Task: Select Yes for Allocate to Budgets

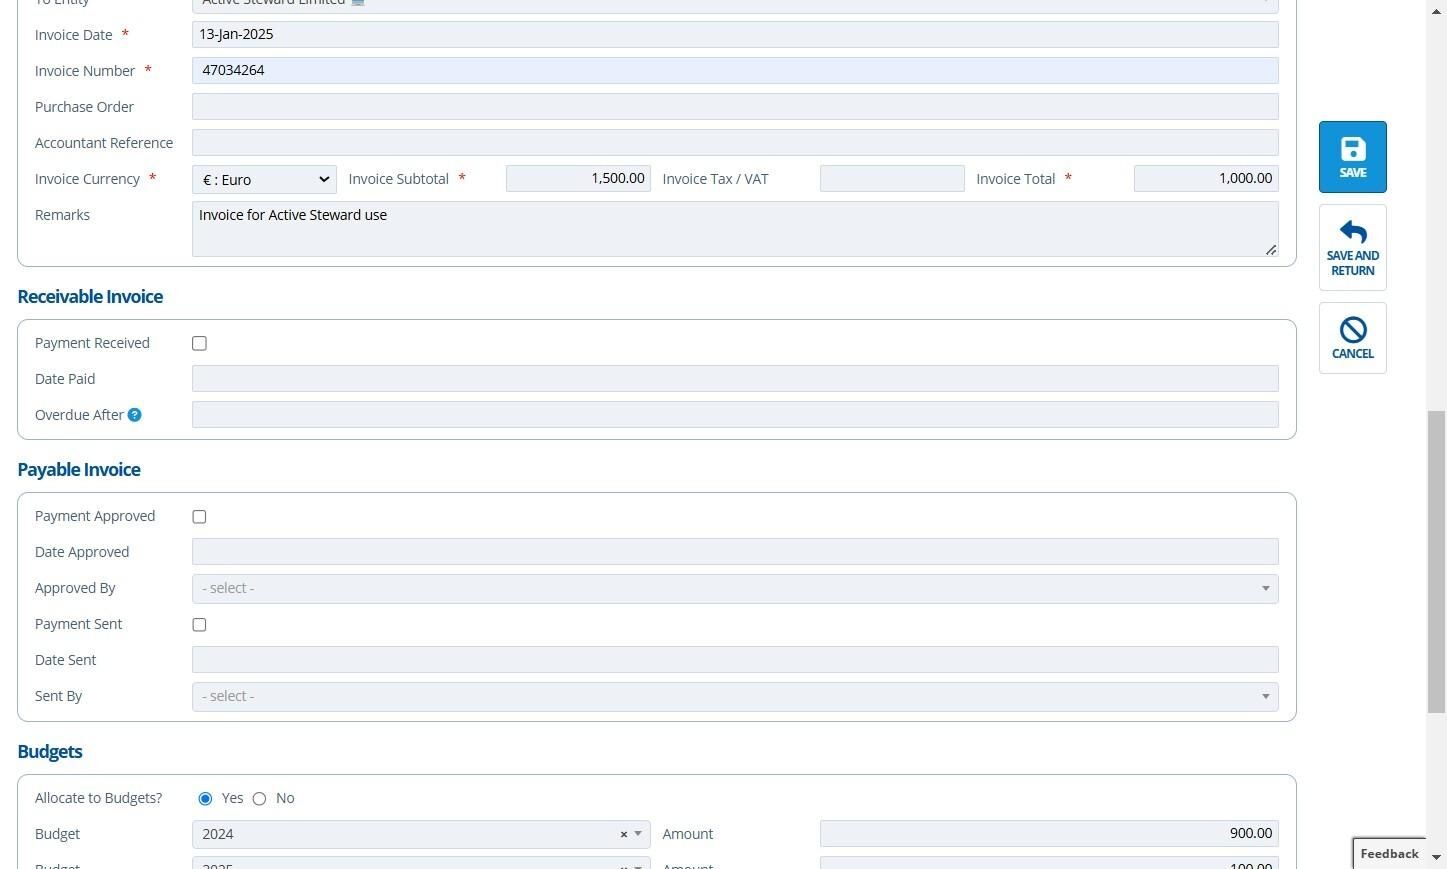Action: (205, 799)
